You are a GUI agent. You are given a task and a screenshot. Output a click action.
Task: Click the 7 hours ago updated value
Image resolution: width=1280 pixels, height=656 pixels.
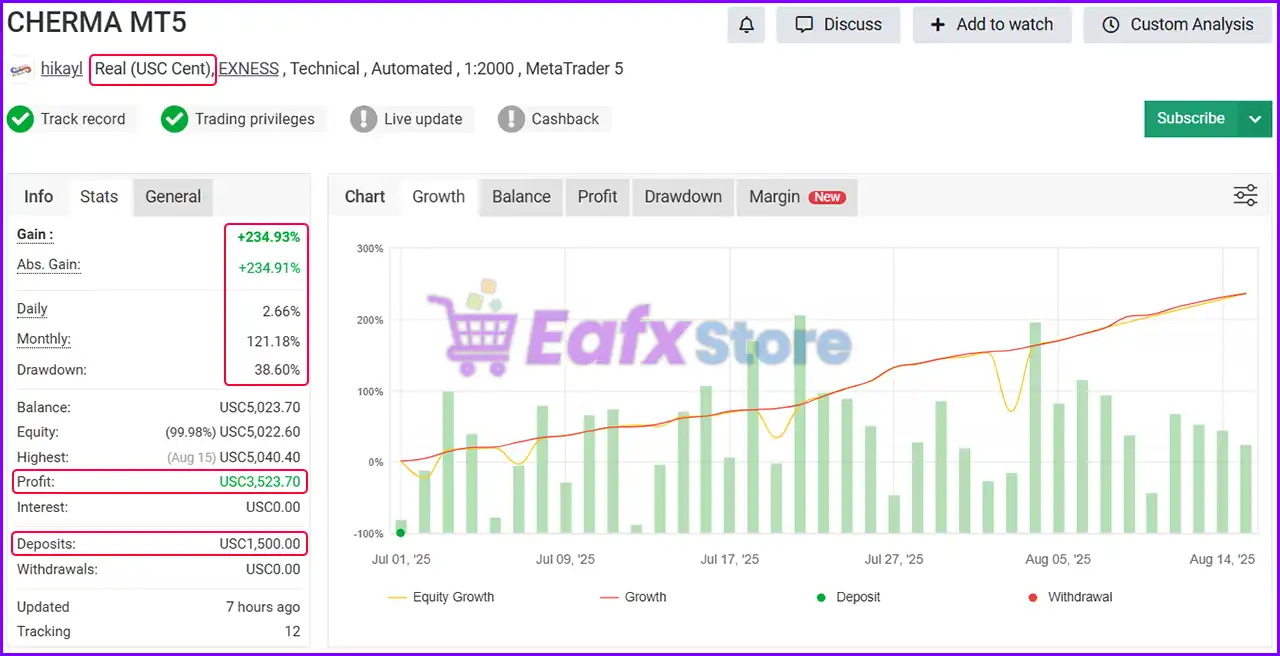(263, 607)
